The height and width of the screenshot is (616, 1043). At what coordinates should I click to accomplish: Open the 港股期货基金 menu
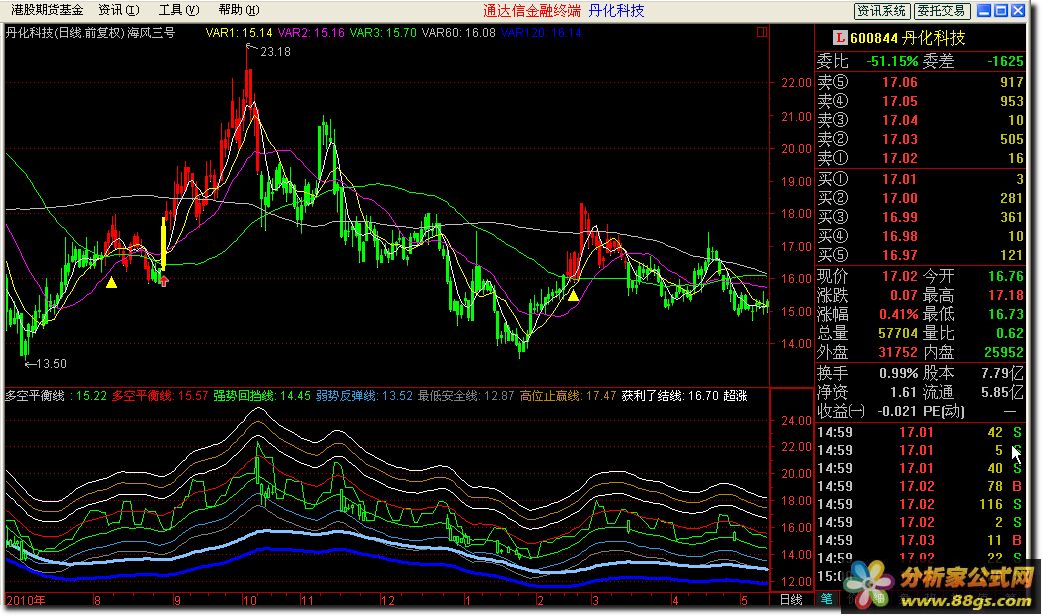tap(47, 10)
